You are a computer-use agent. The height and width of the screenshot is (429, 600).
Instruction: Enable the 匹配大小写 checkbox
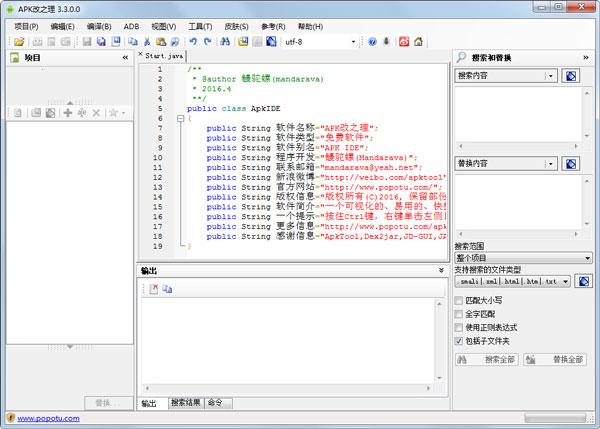click(459, 300)
